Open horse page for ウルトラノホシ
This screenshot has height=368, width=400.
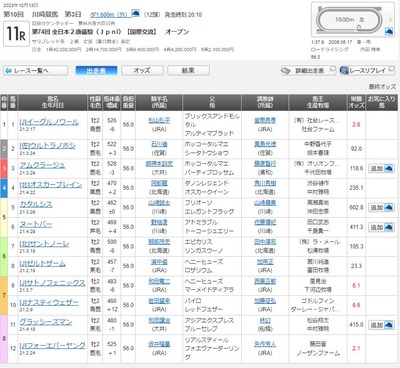[x=47, y=146]
